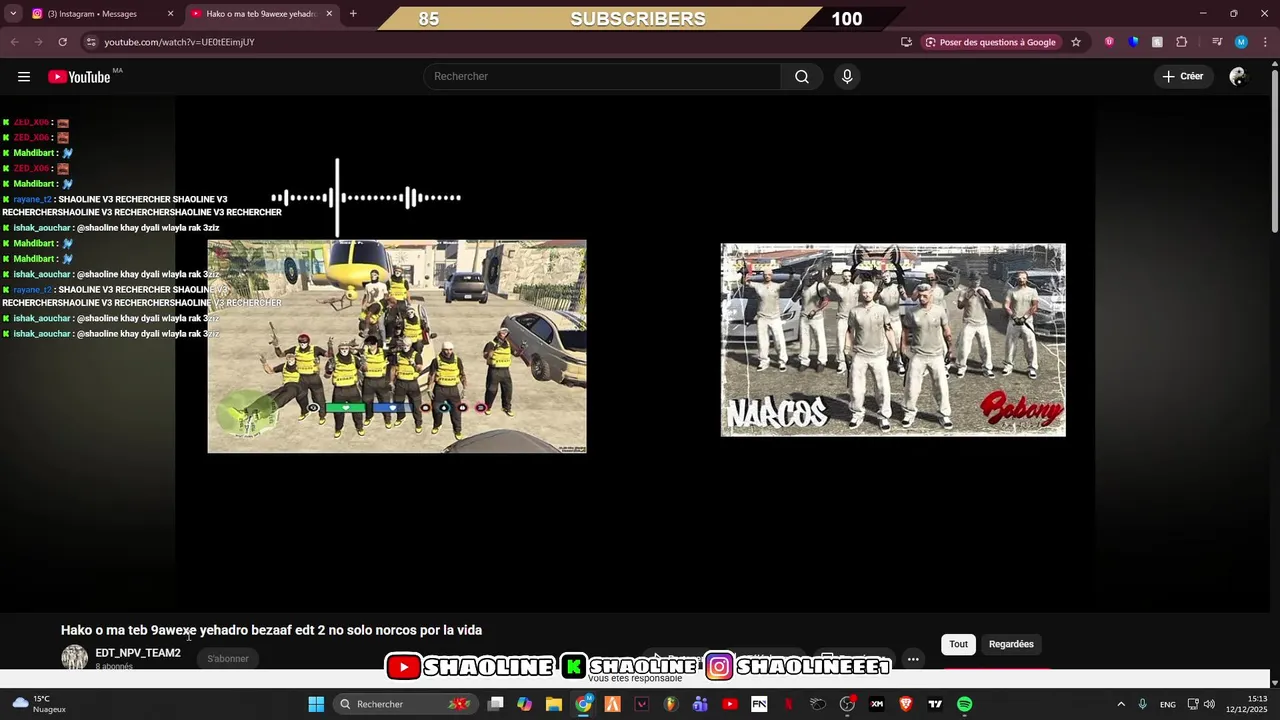Close the current YouTube tab
This screenshot has height=720, width=1280.
pyautogui.click(x=329, y=14)
